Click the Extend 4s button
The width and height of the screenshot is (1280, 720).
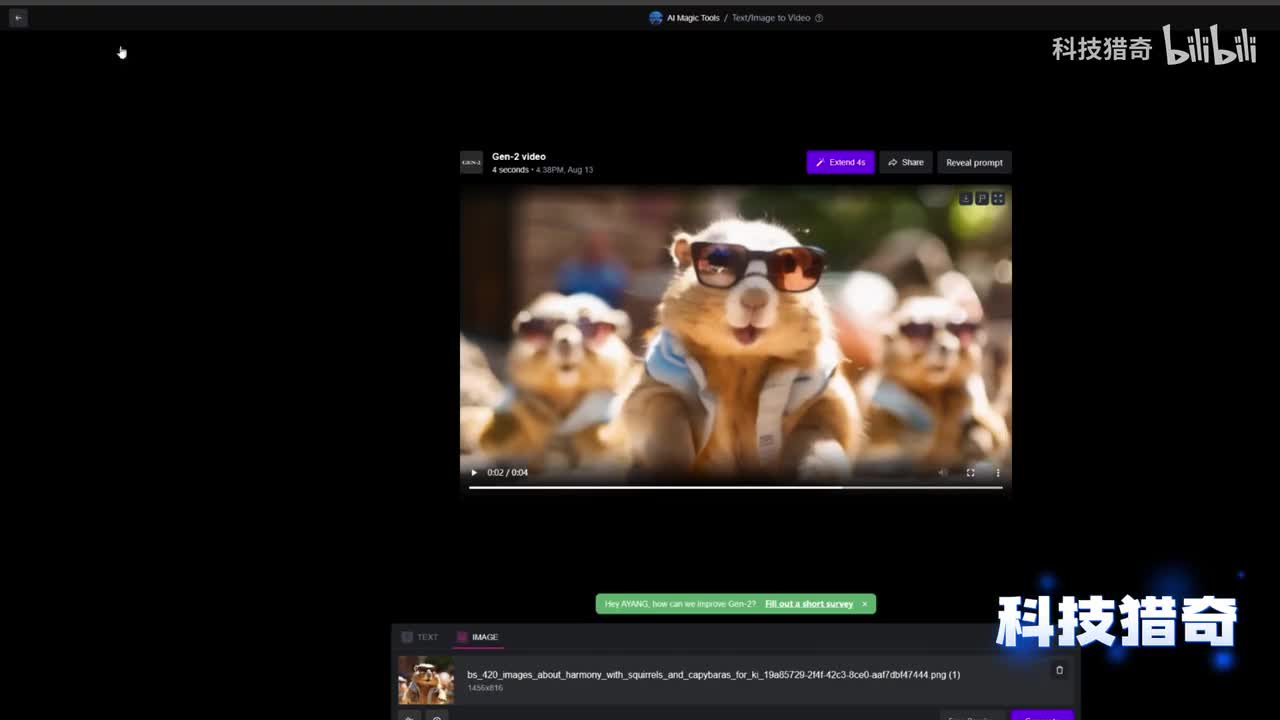(840, 162)
